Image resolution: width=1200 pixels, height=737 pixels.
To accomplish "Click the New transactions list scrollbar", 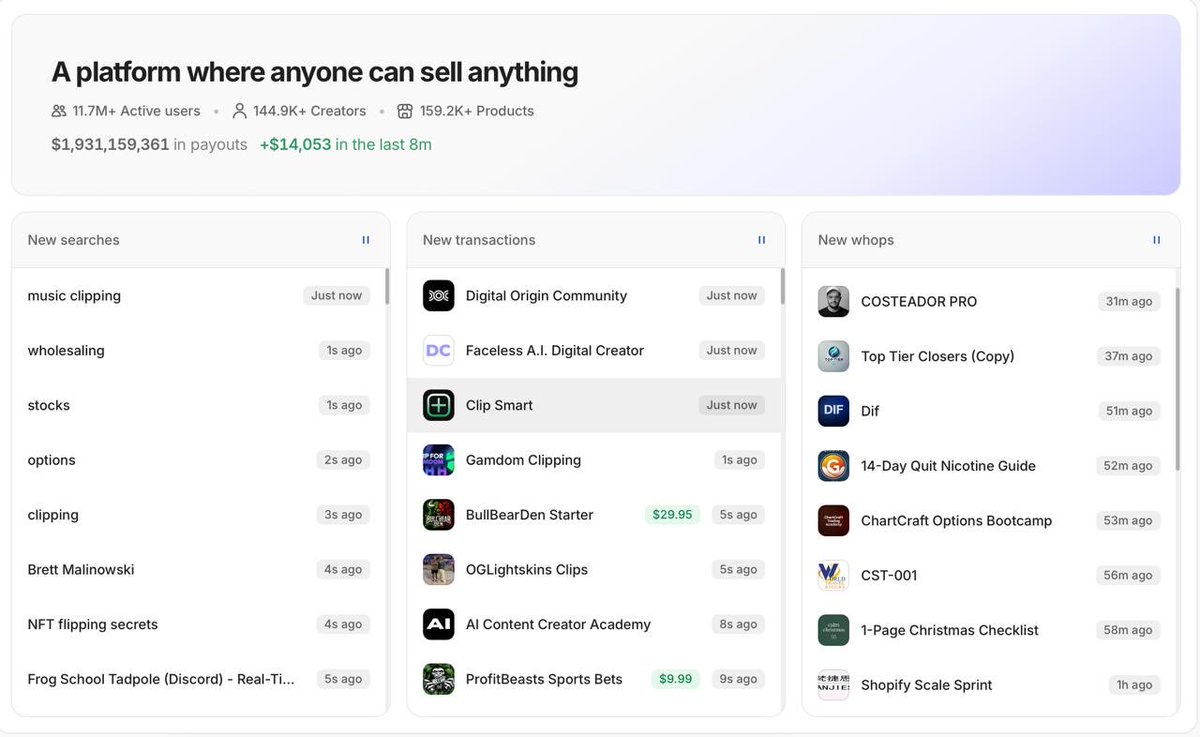I will [782, 286].
